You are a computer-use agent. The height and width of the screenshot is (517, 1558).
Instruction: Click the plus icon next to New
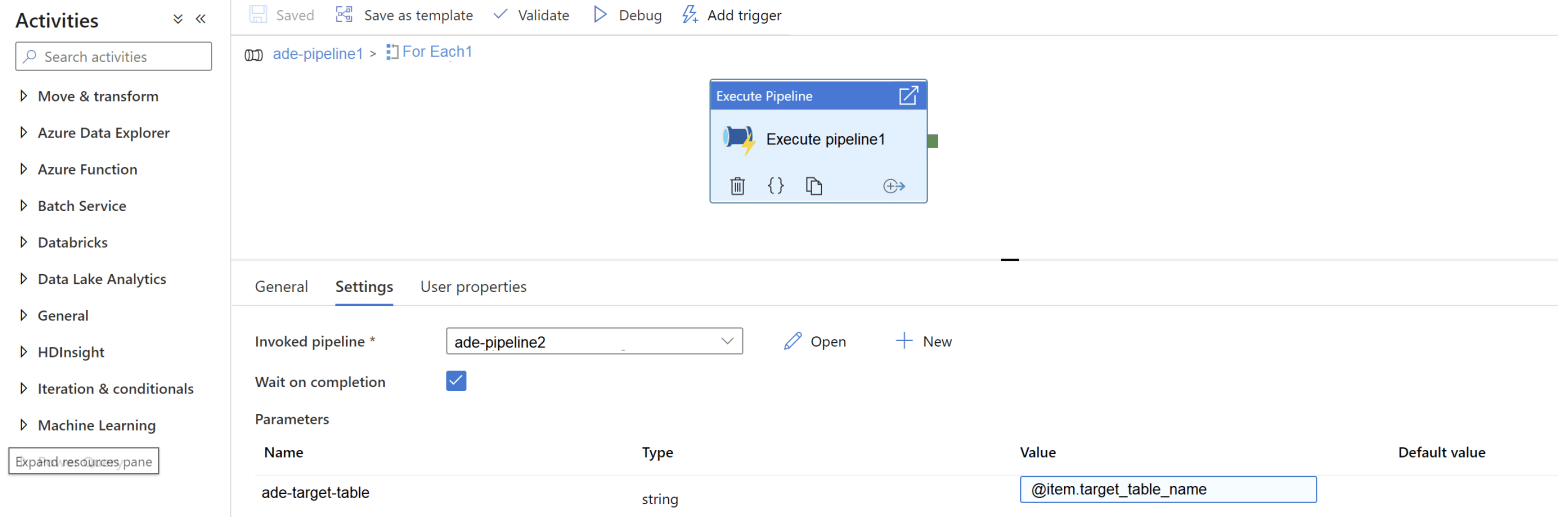[x=904, y=341]
